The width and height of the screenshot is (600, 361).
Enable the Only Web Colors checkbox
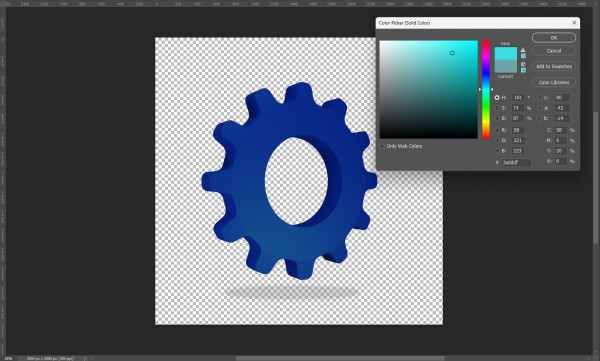coord(382,146)
